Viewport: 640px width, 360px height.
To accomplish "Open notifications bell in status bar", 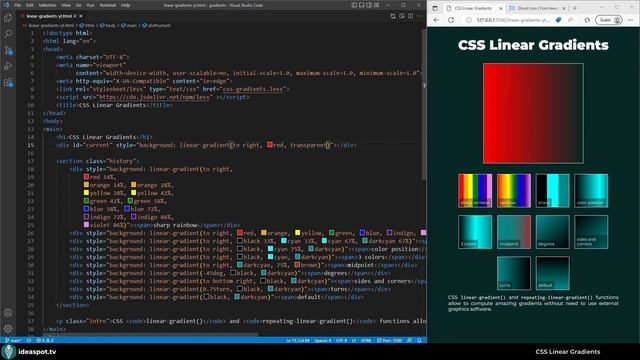I will click(x=420, y=340).
